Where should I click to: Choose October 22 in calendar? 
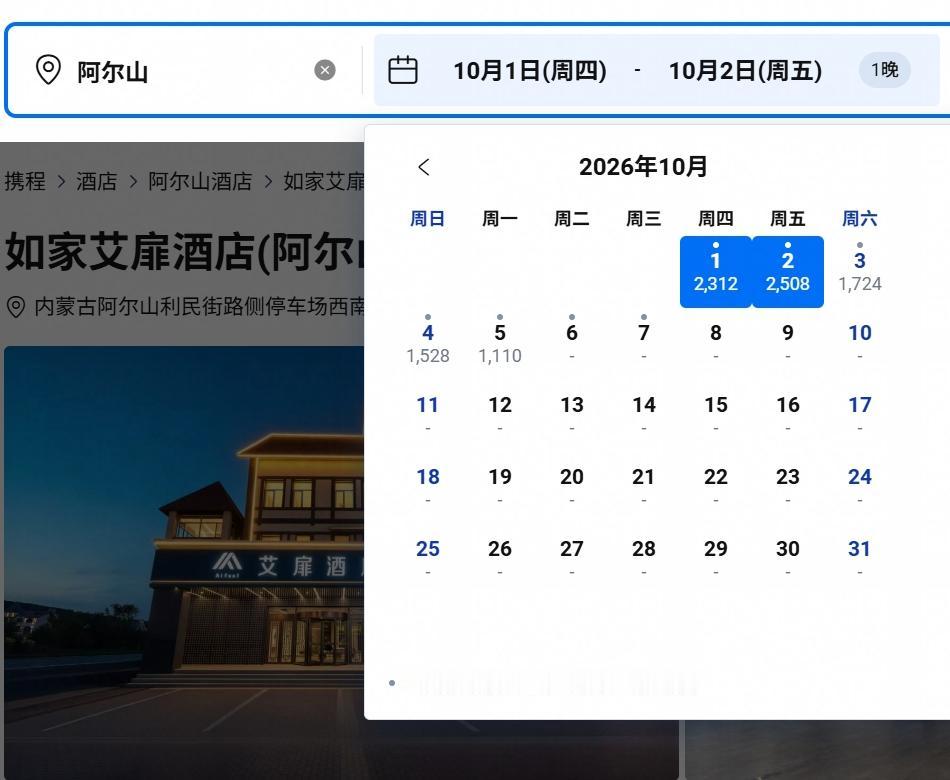coord(716,488)
